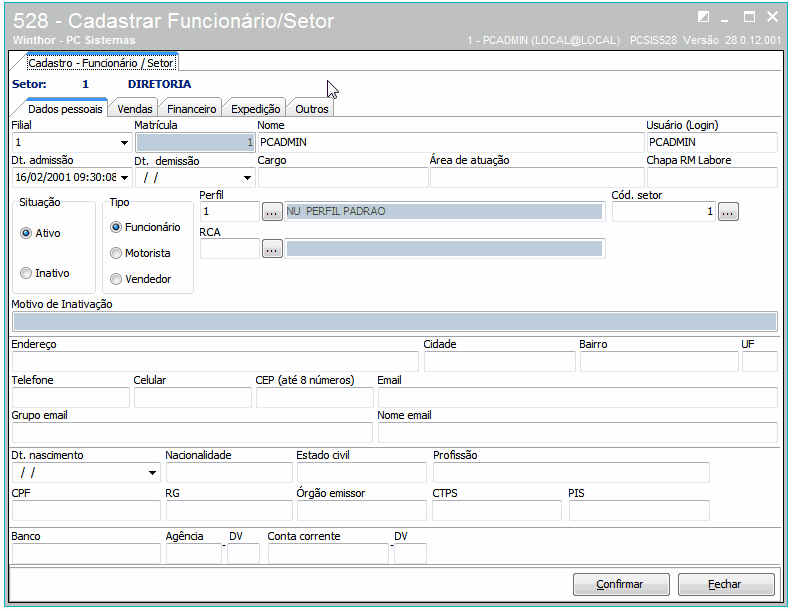Click the DV field after Conta corrente
The width and height of the screenshot is (792, 611).
tap(410, 554)
